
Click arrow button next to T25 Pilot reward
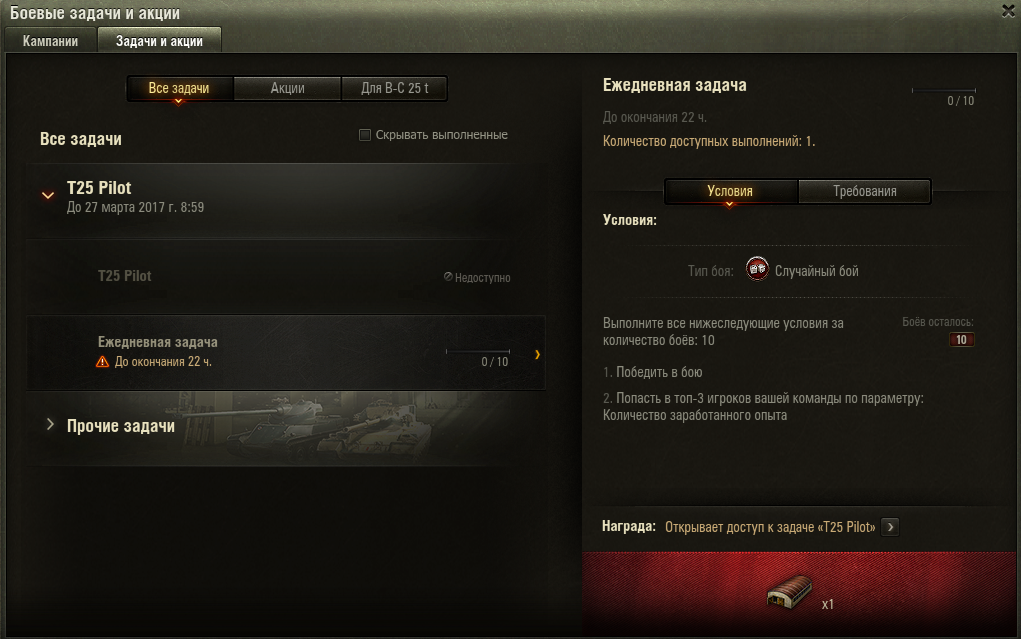(x=890, y=527)
